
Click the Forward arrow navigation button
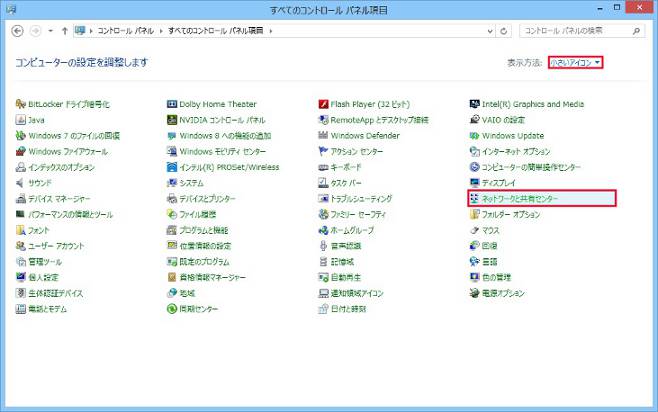pos(36,31)
